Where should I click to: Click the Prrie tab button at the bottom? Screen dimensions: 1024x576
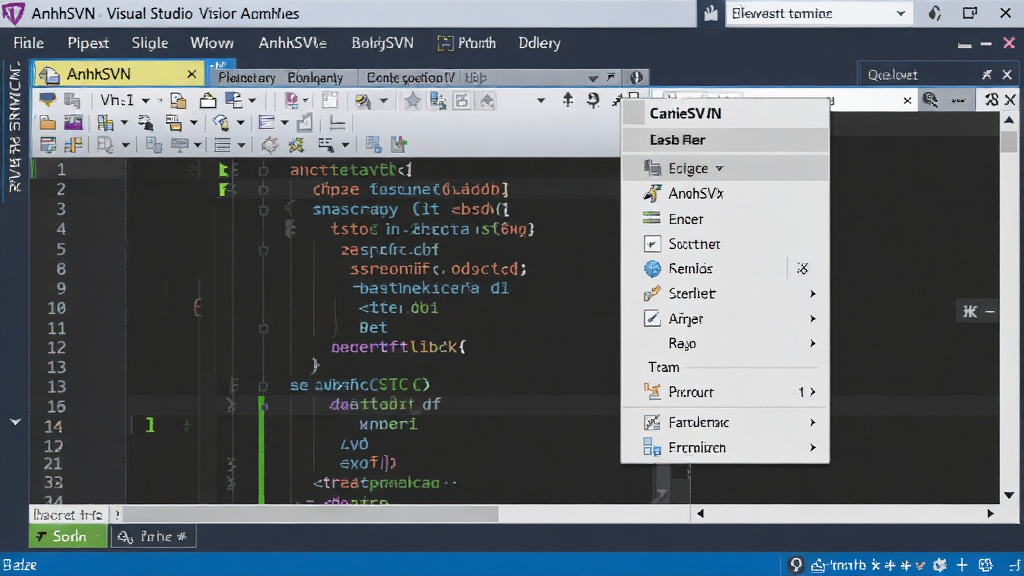153,536
